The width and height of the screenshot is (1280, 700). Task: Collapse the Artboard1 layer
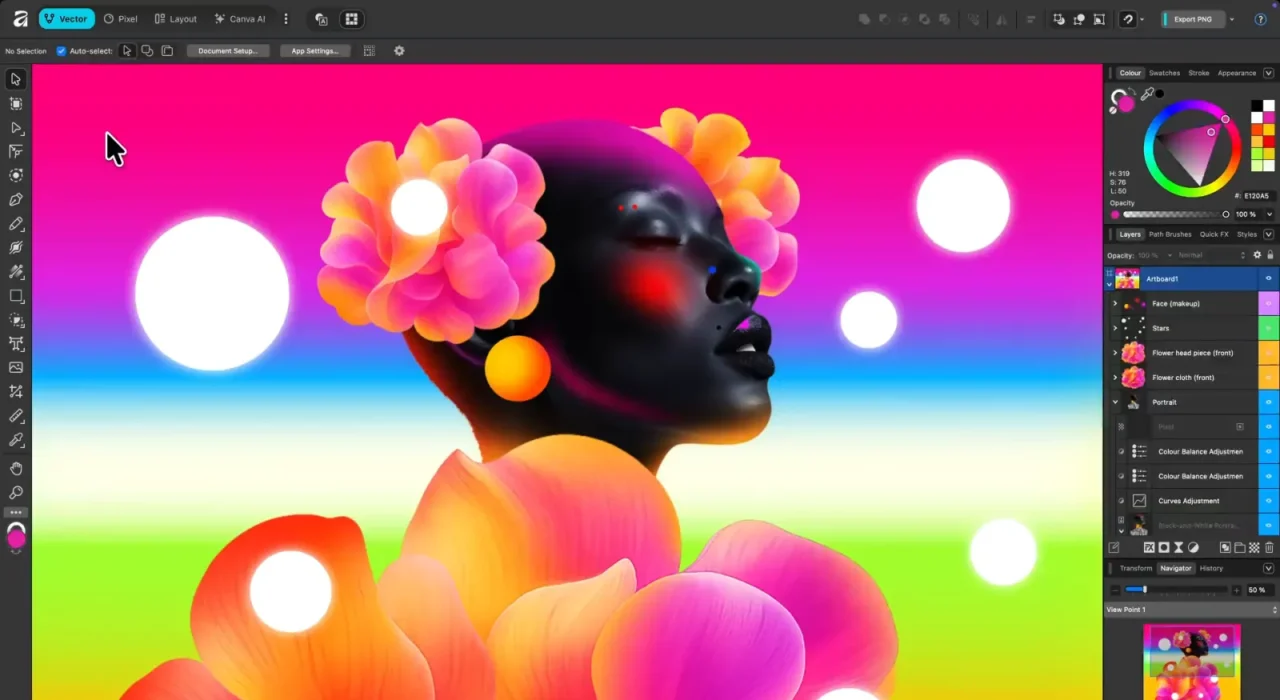1109,284
